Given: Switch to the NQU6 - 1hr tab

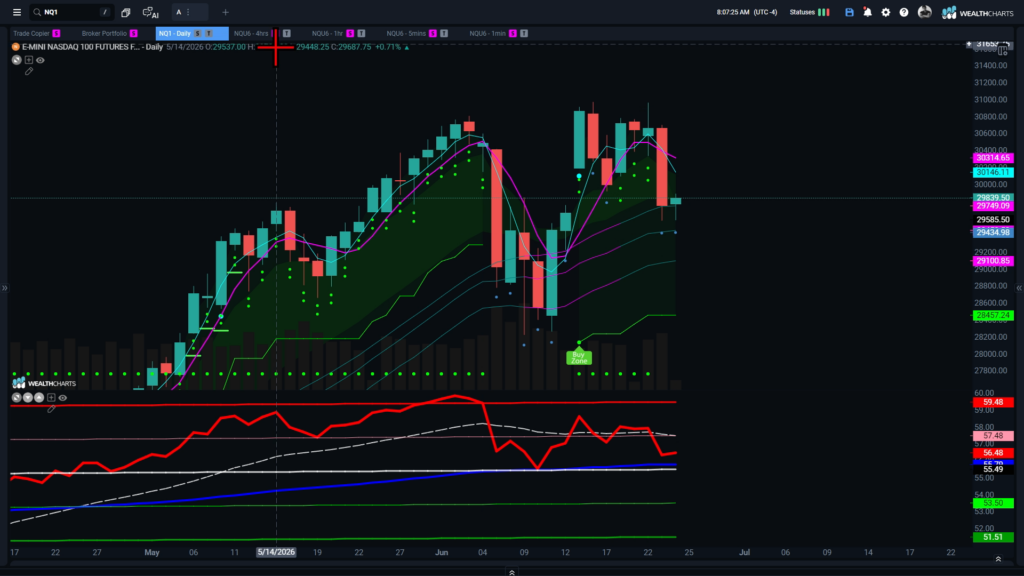Looking at the screenshot, I should (x=327, y=33).
